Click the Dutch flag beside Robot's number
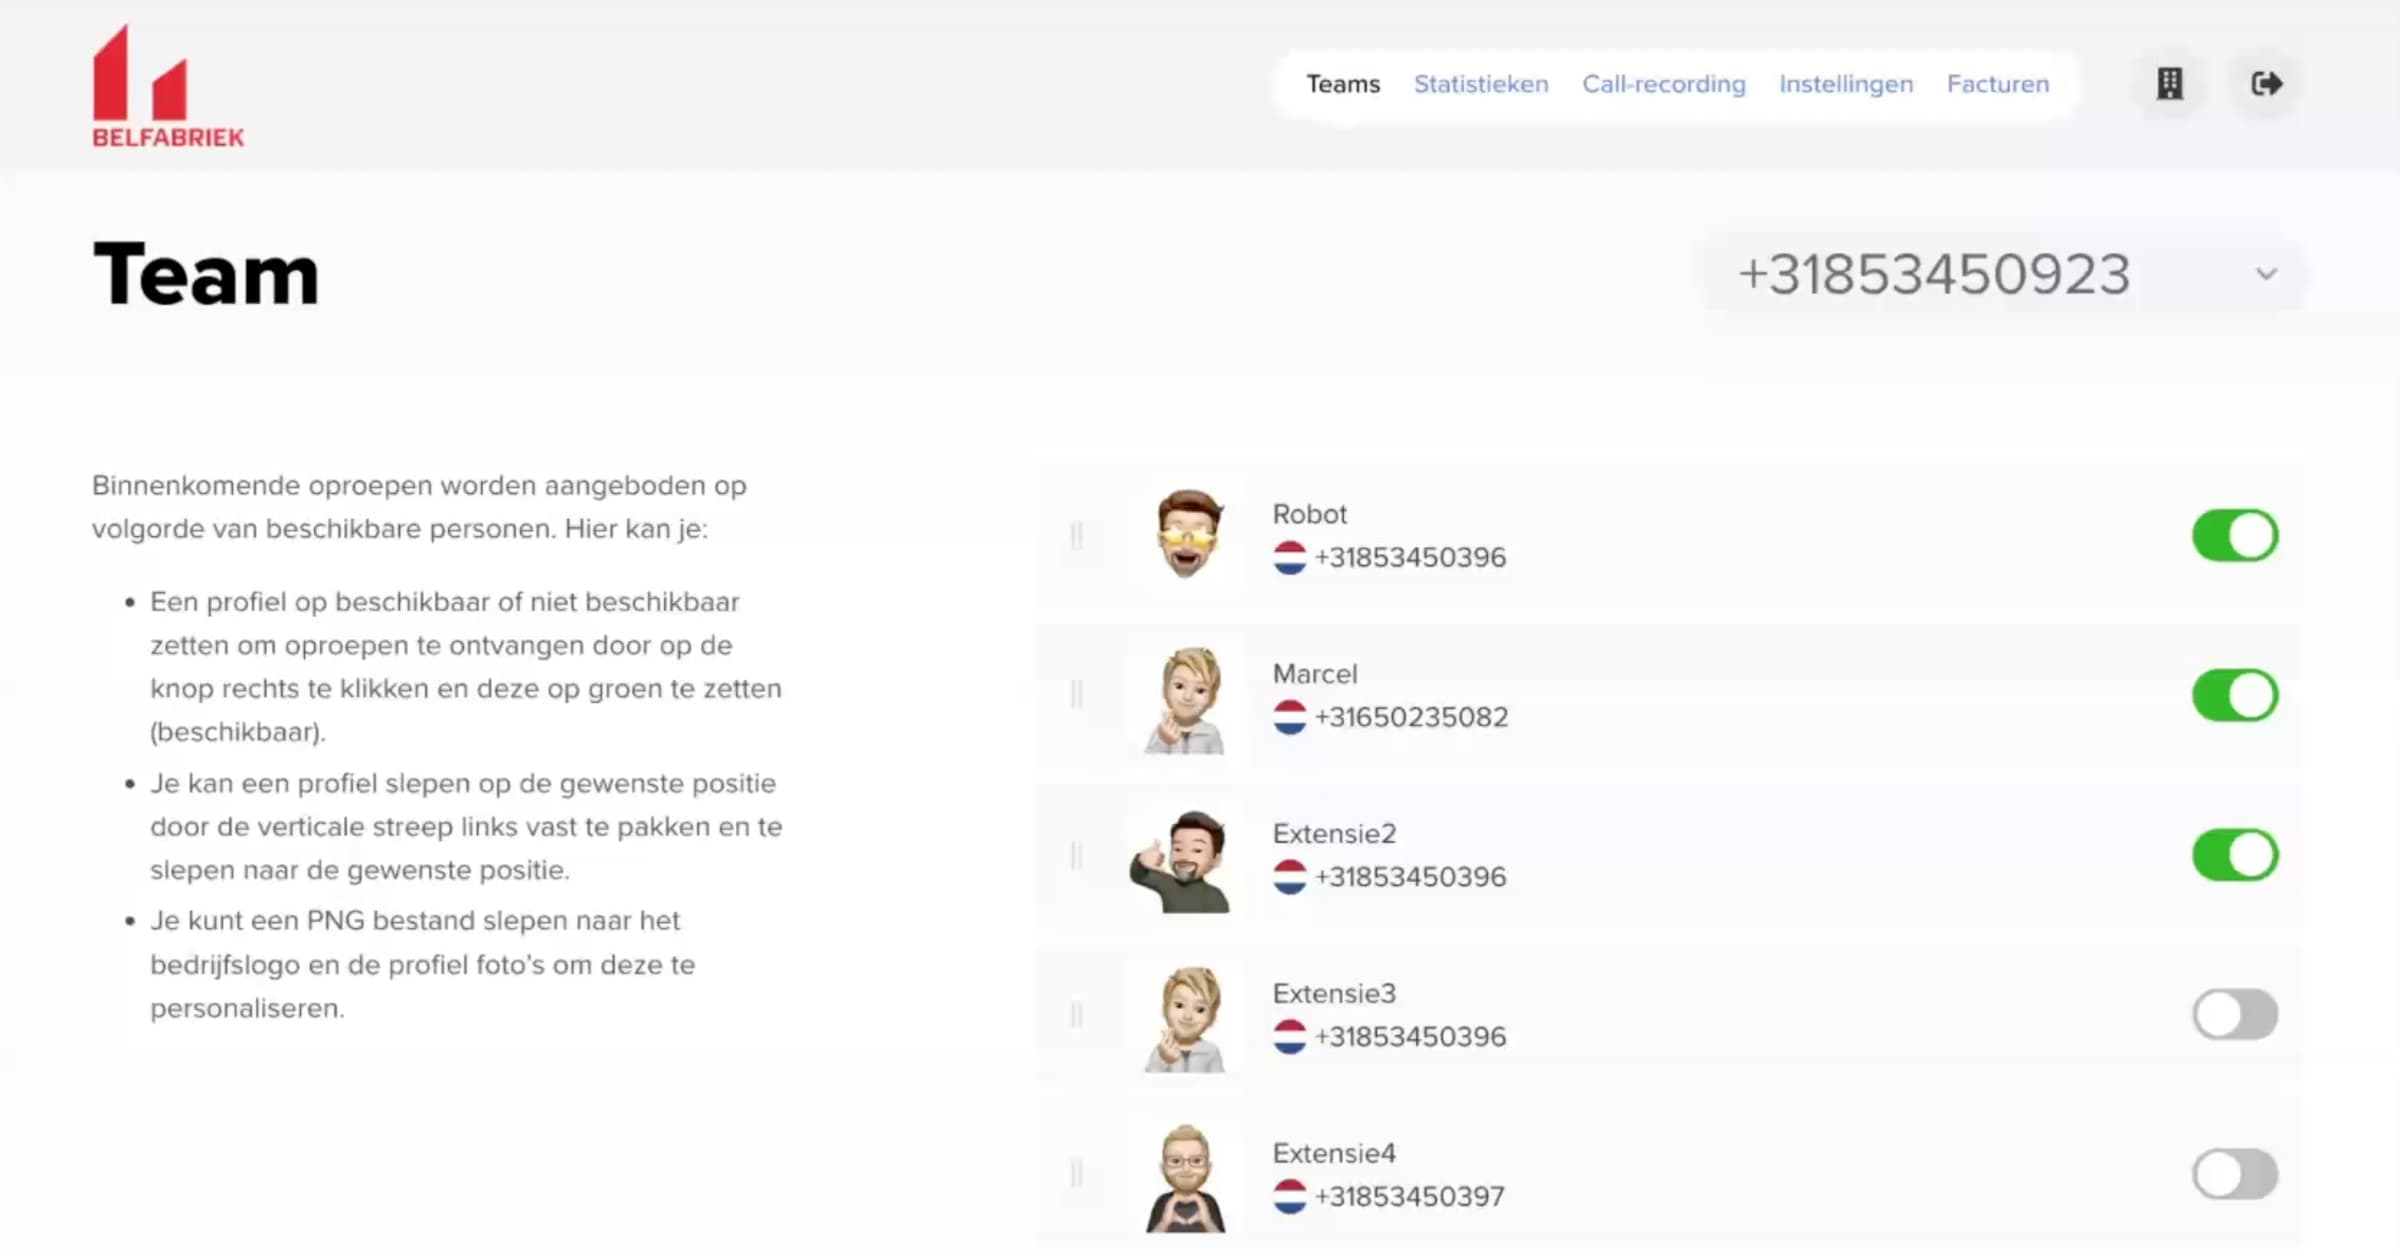 1291,560
